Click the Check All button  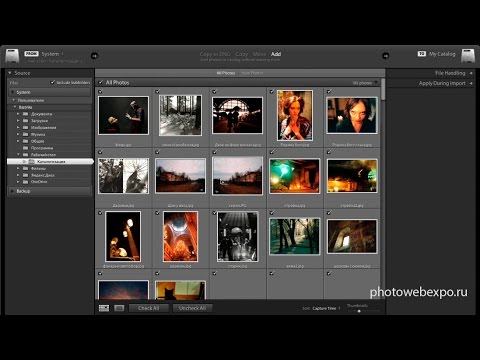(149, 308)
